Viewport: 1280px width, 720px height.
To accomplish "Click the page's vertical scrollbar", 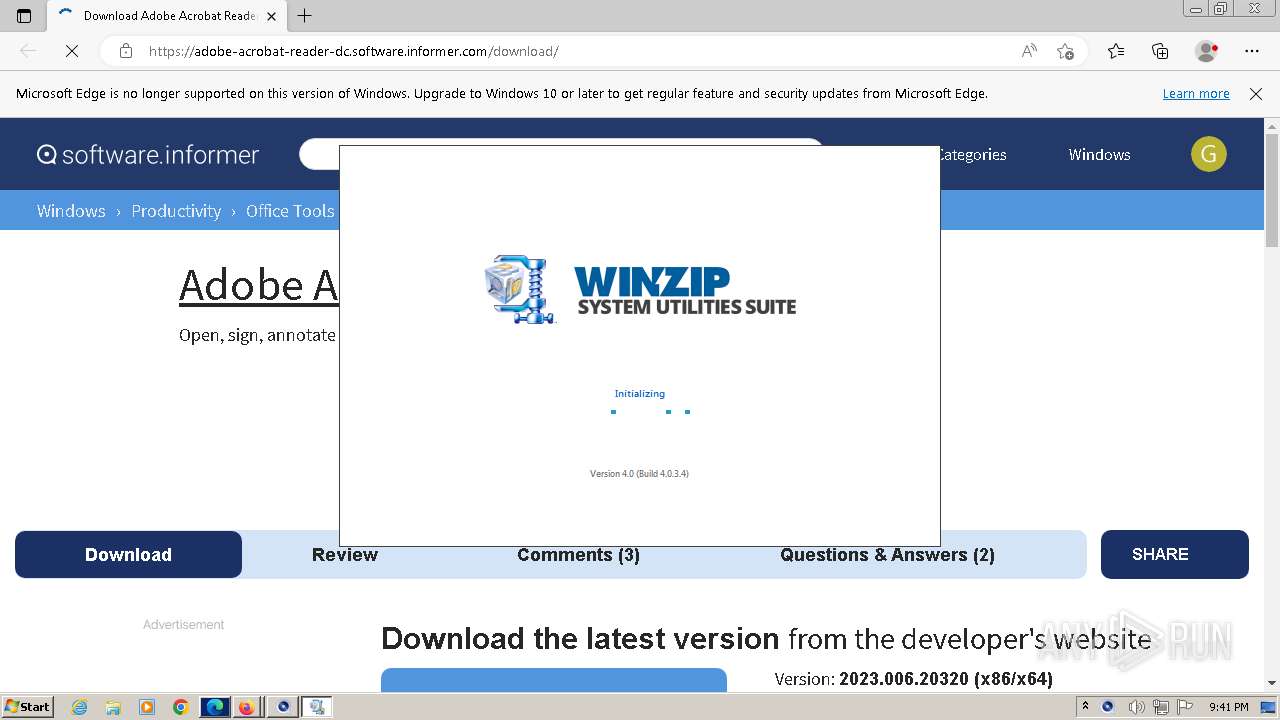I will [1272, 190].
